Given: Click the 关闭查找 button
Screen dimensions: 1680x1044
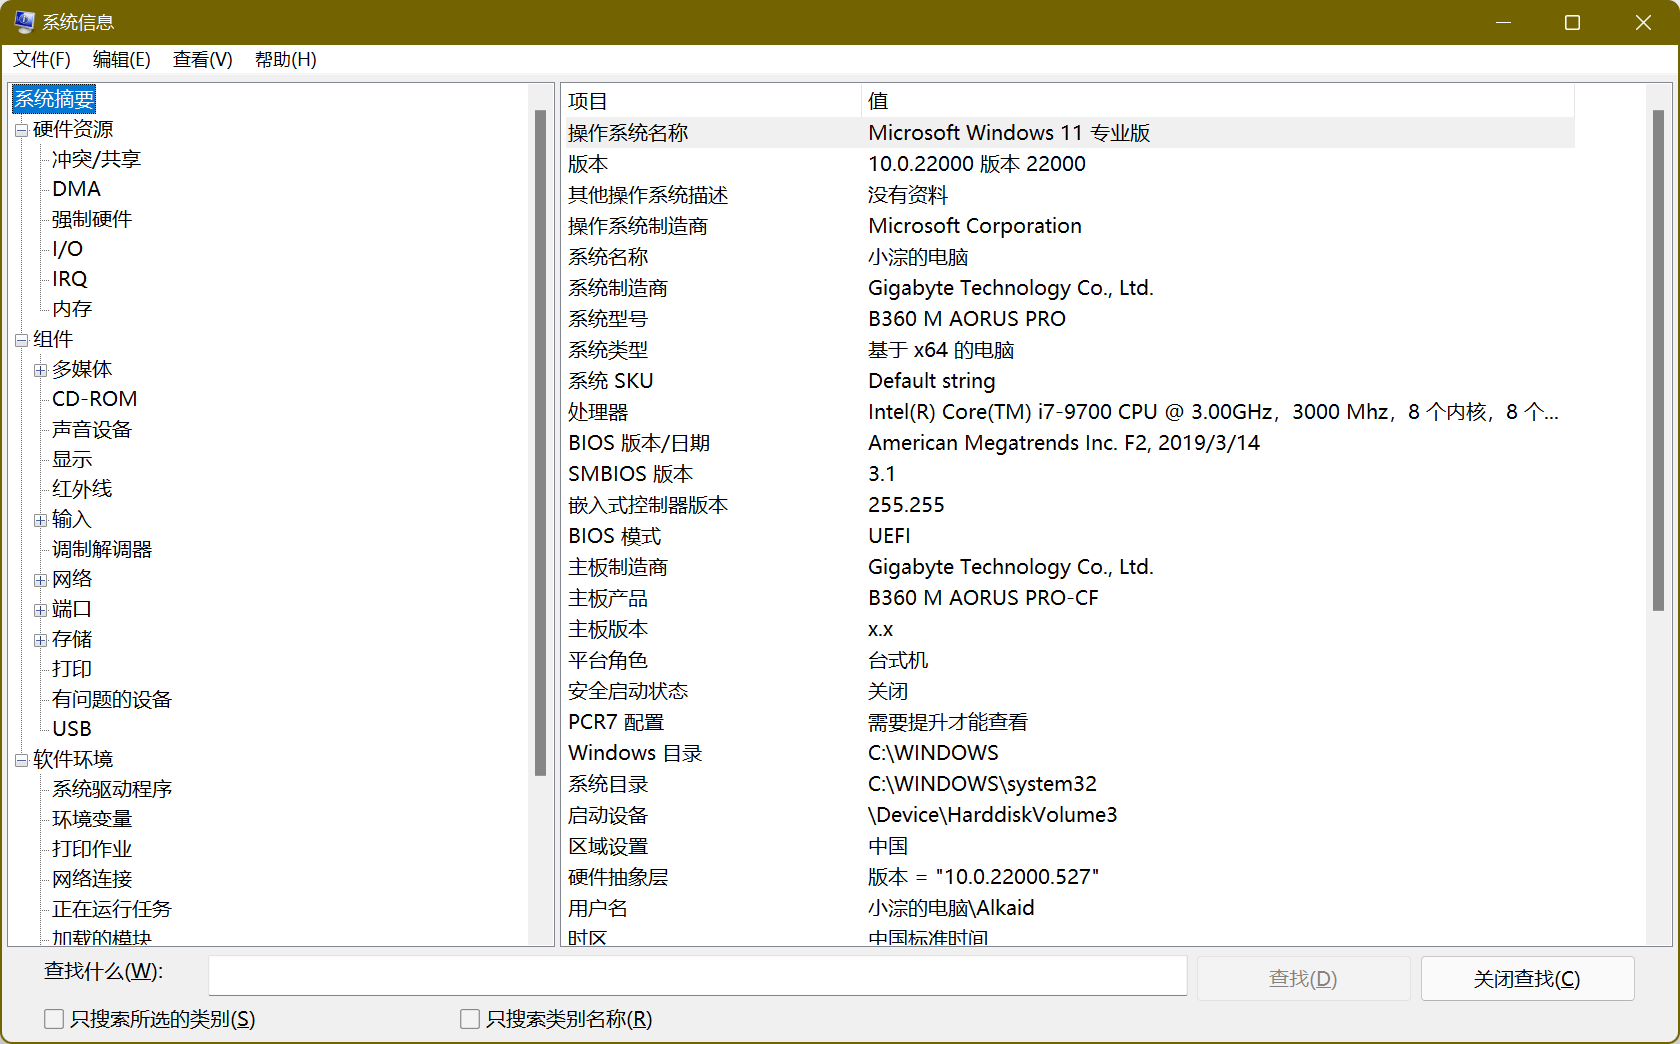Looking at the screenshot, I should [x=1527, y=978].
